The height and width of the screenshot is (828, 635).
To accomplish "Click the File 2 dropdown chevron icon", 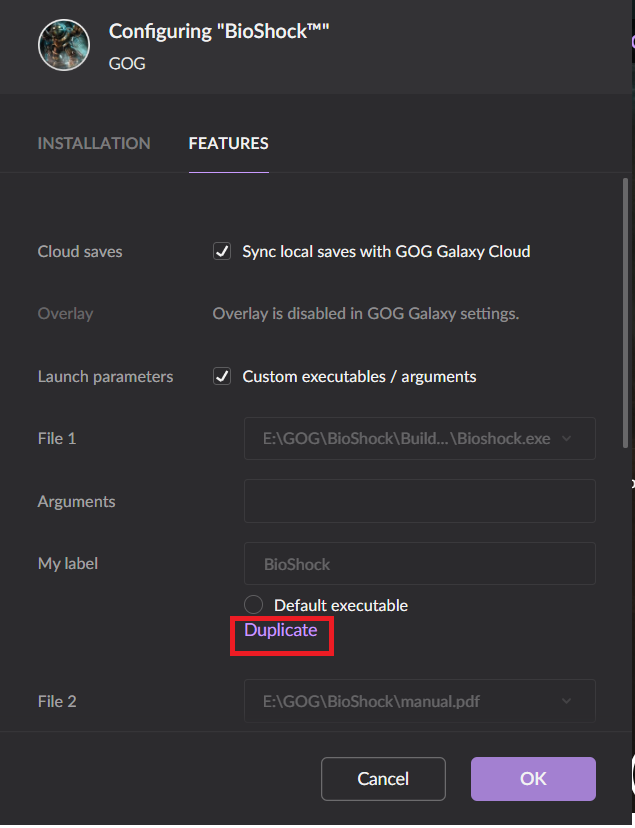I will tap(566, 701).
